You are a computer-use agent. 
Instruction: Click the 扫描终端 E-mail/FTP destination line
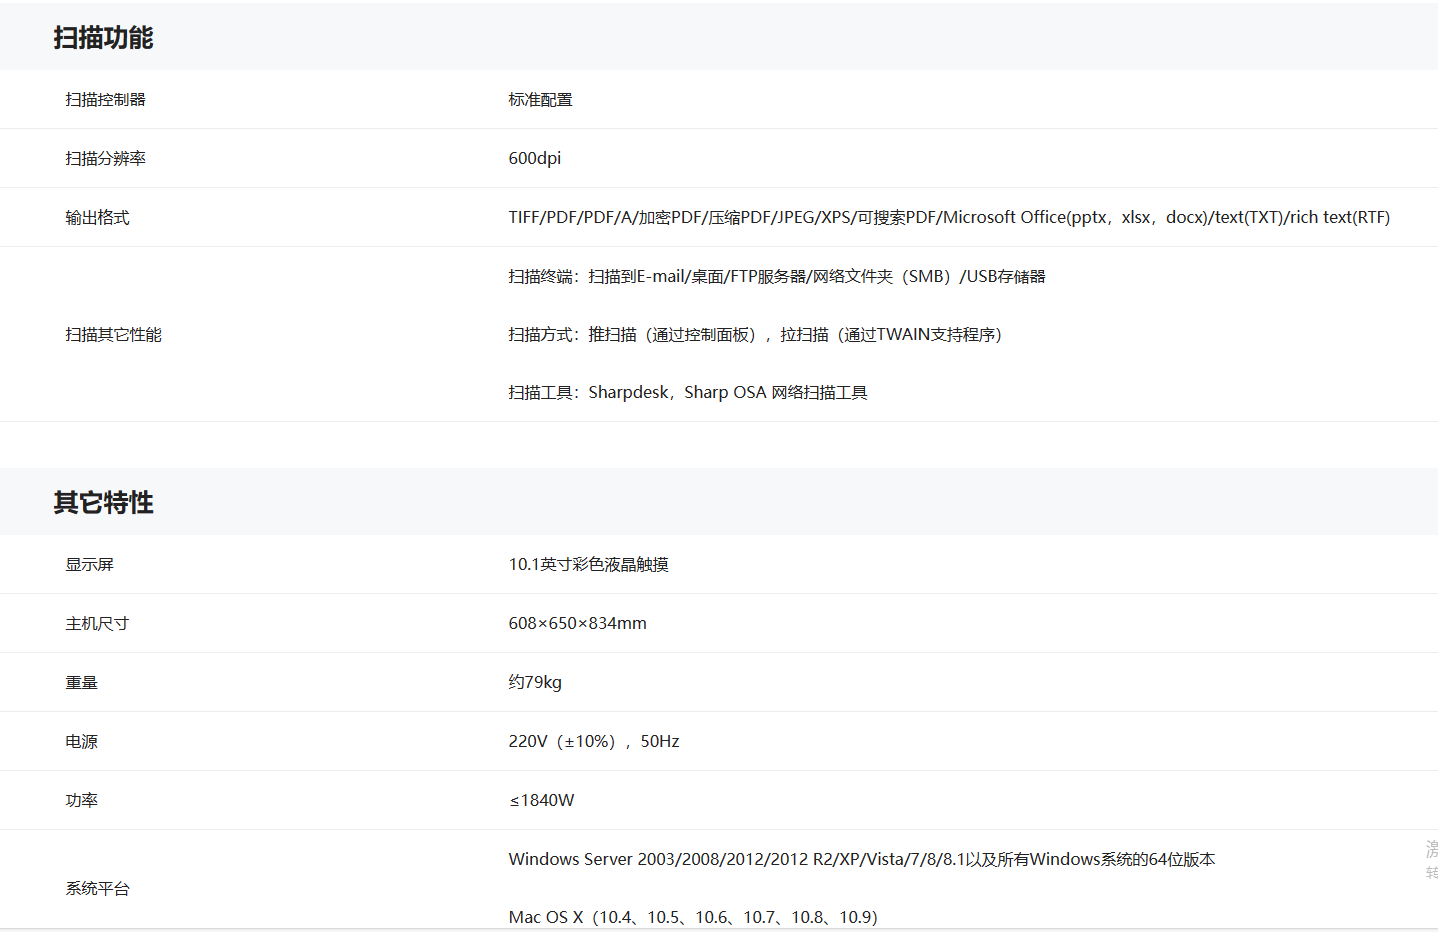click(x=776, y=277)
